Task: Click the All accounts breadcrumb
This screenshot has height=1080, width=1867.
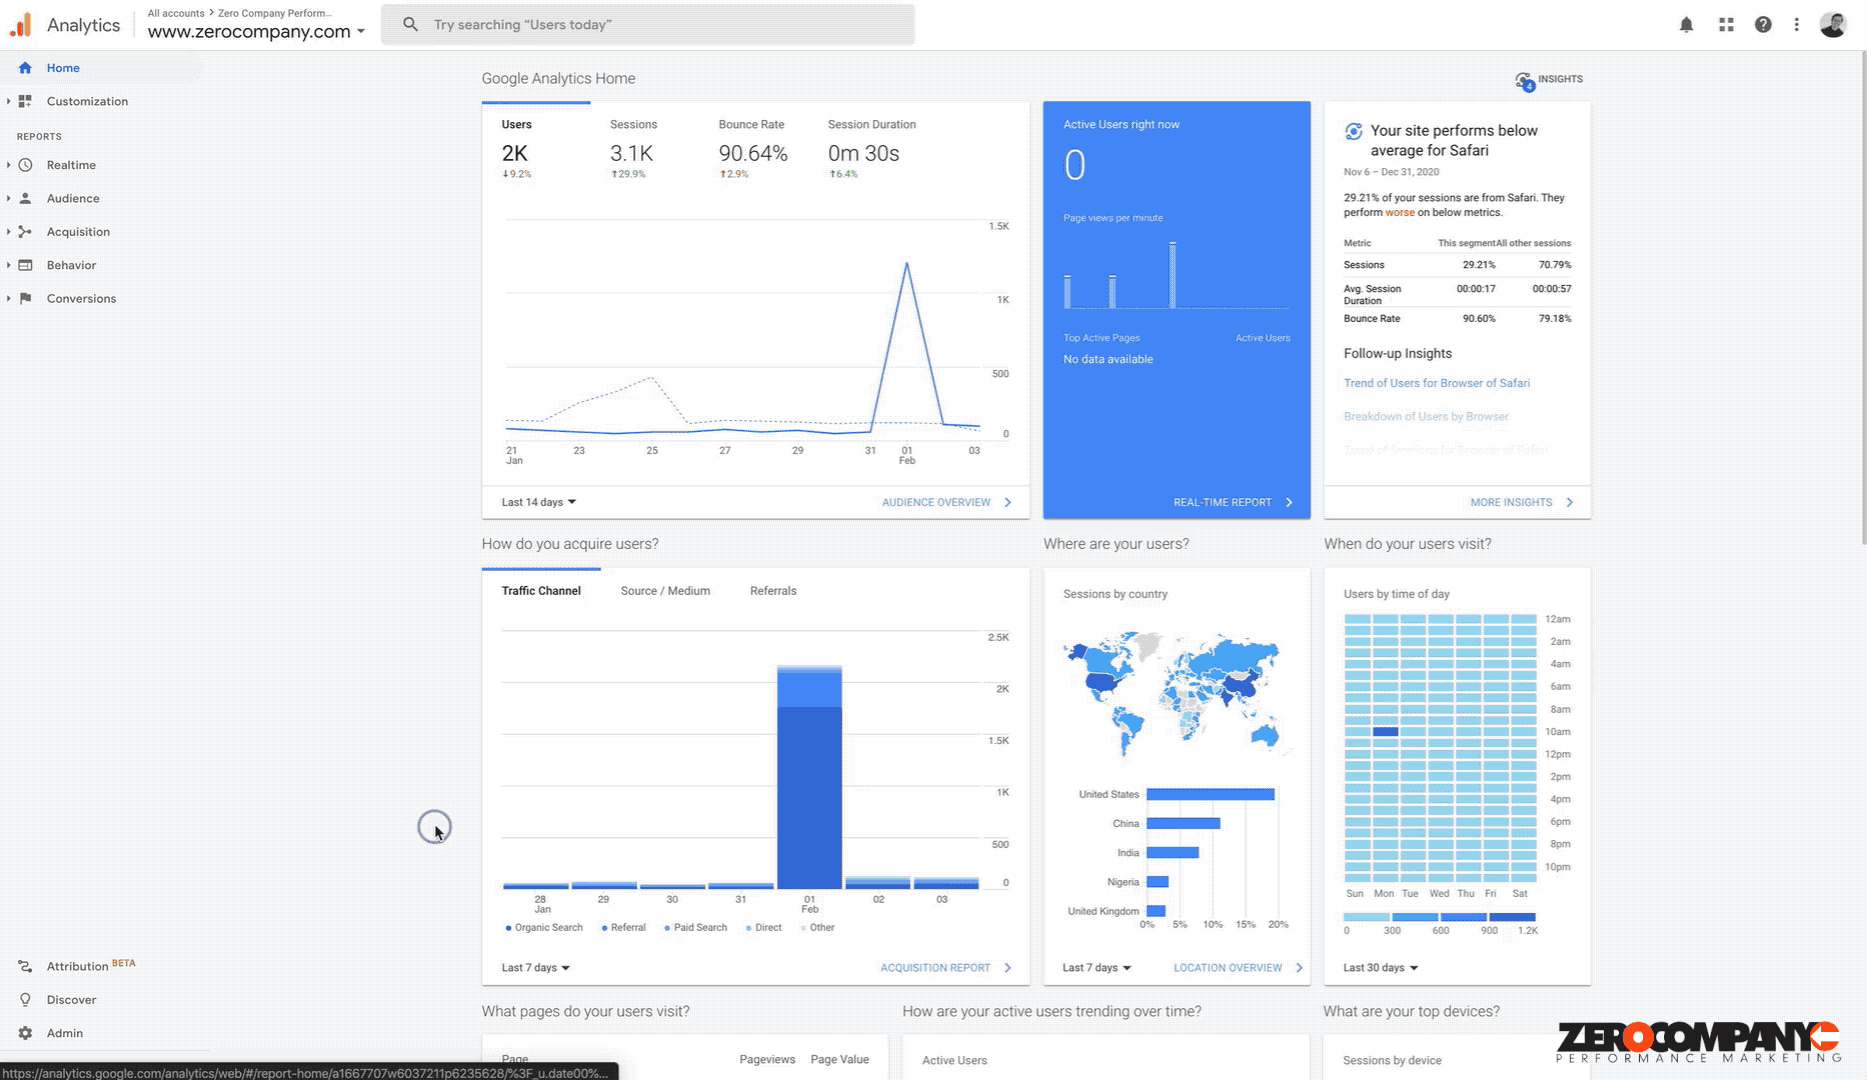Action: [176, 13]
